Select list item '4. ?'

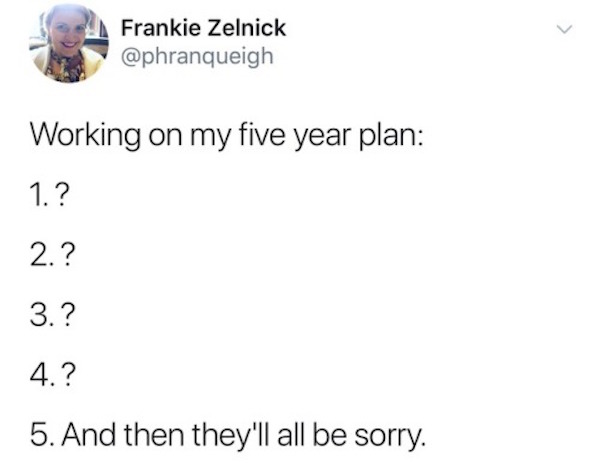coord(50,375)
